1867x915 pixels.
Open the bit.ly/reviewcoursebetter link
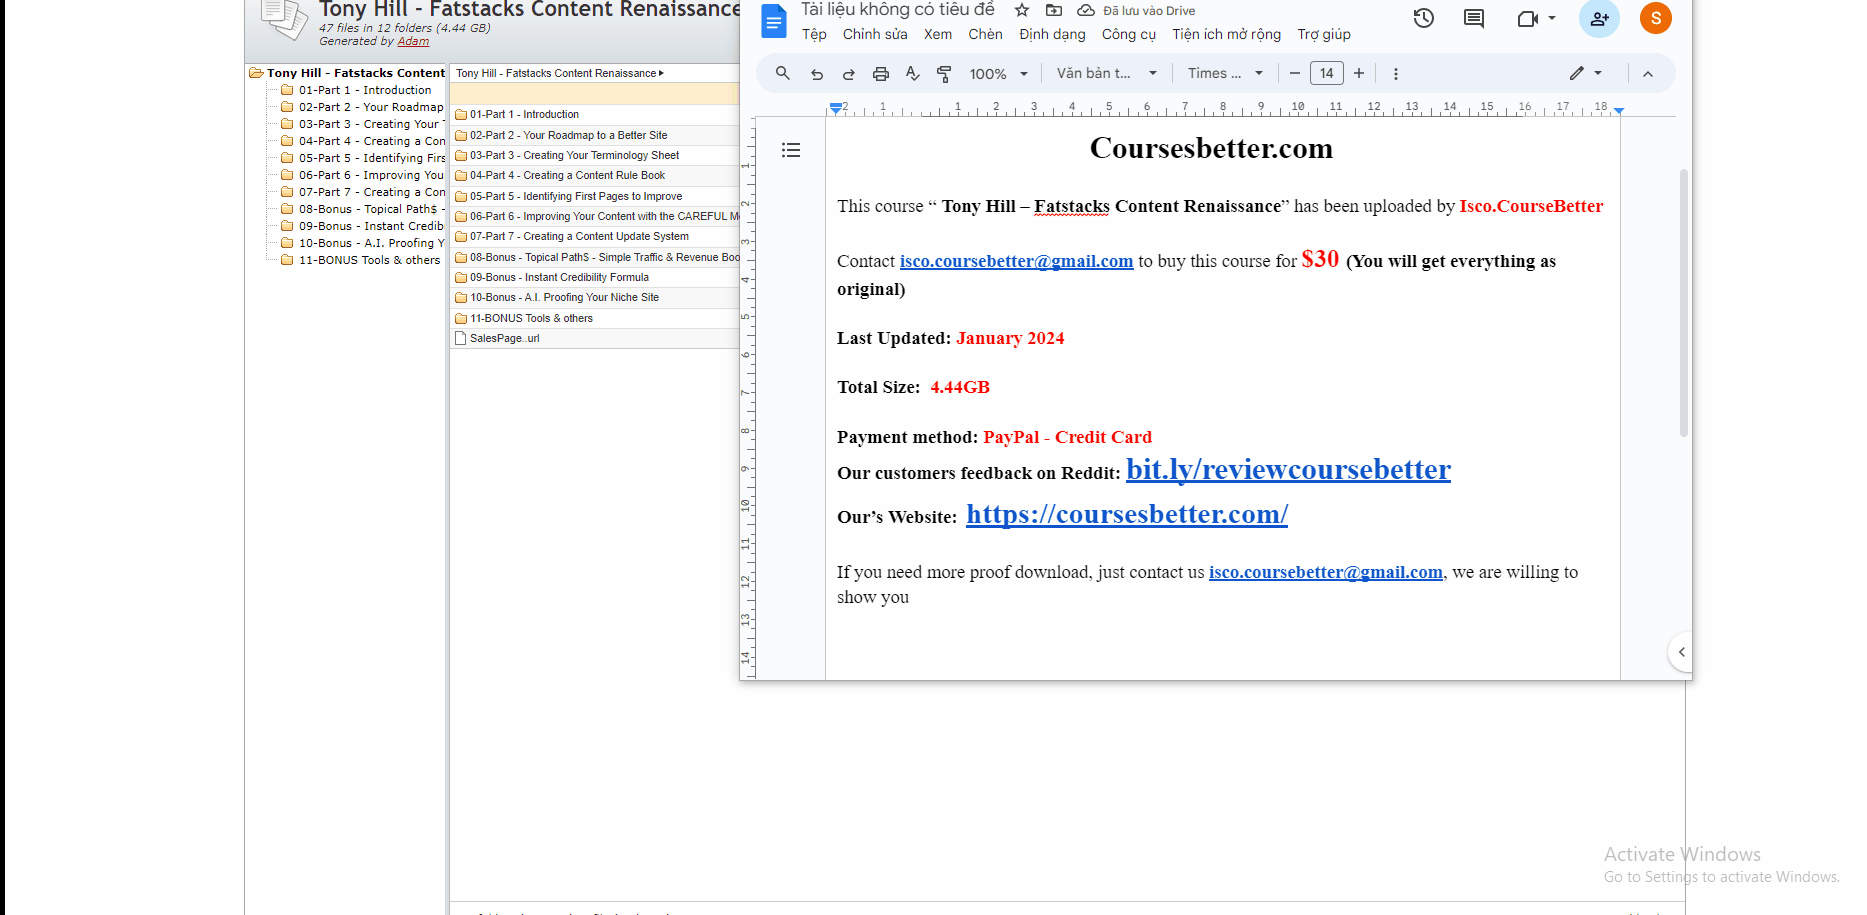(1288, 469)
